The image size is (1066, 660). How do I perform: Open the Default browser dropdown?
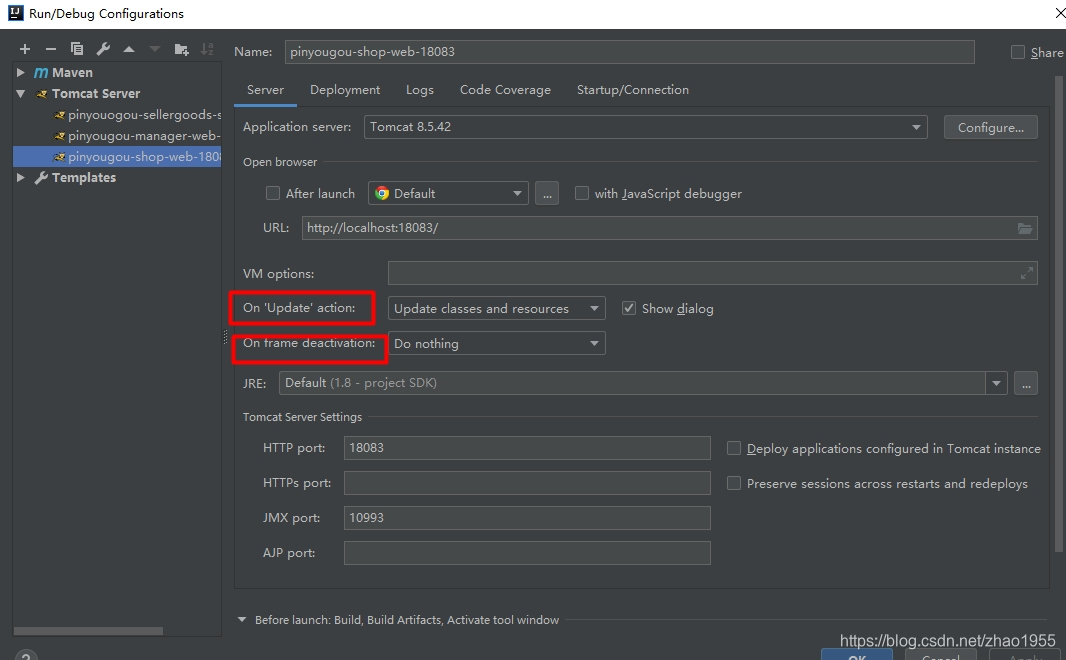point(448,194)
